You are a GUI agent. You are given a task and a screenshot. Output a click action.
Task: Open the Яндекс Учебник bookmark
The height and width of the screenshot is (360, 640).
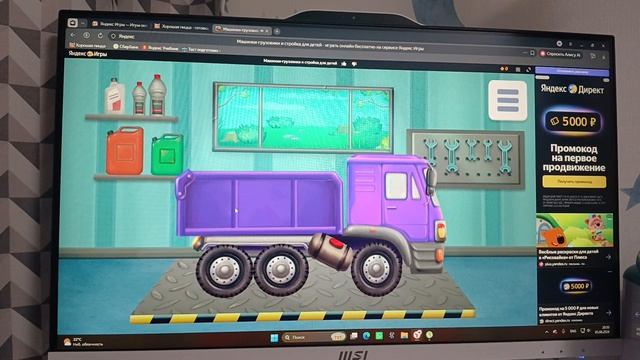pyautogui.click(x=160, y=48)
